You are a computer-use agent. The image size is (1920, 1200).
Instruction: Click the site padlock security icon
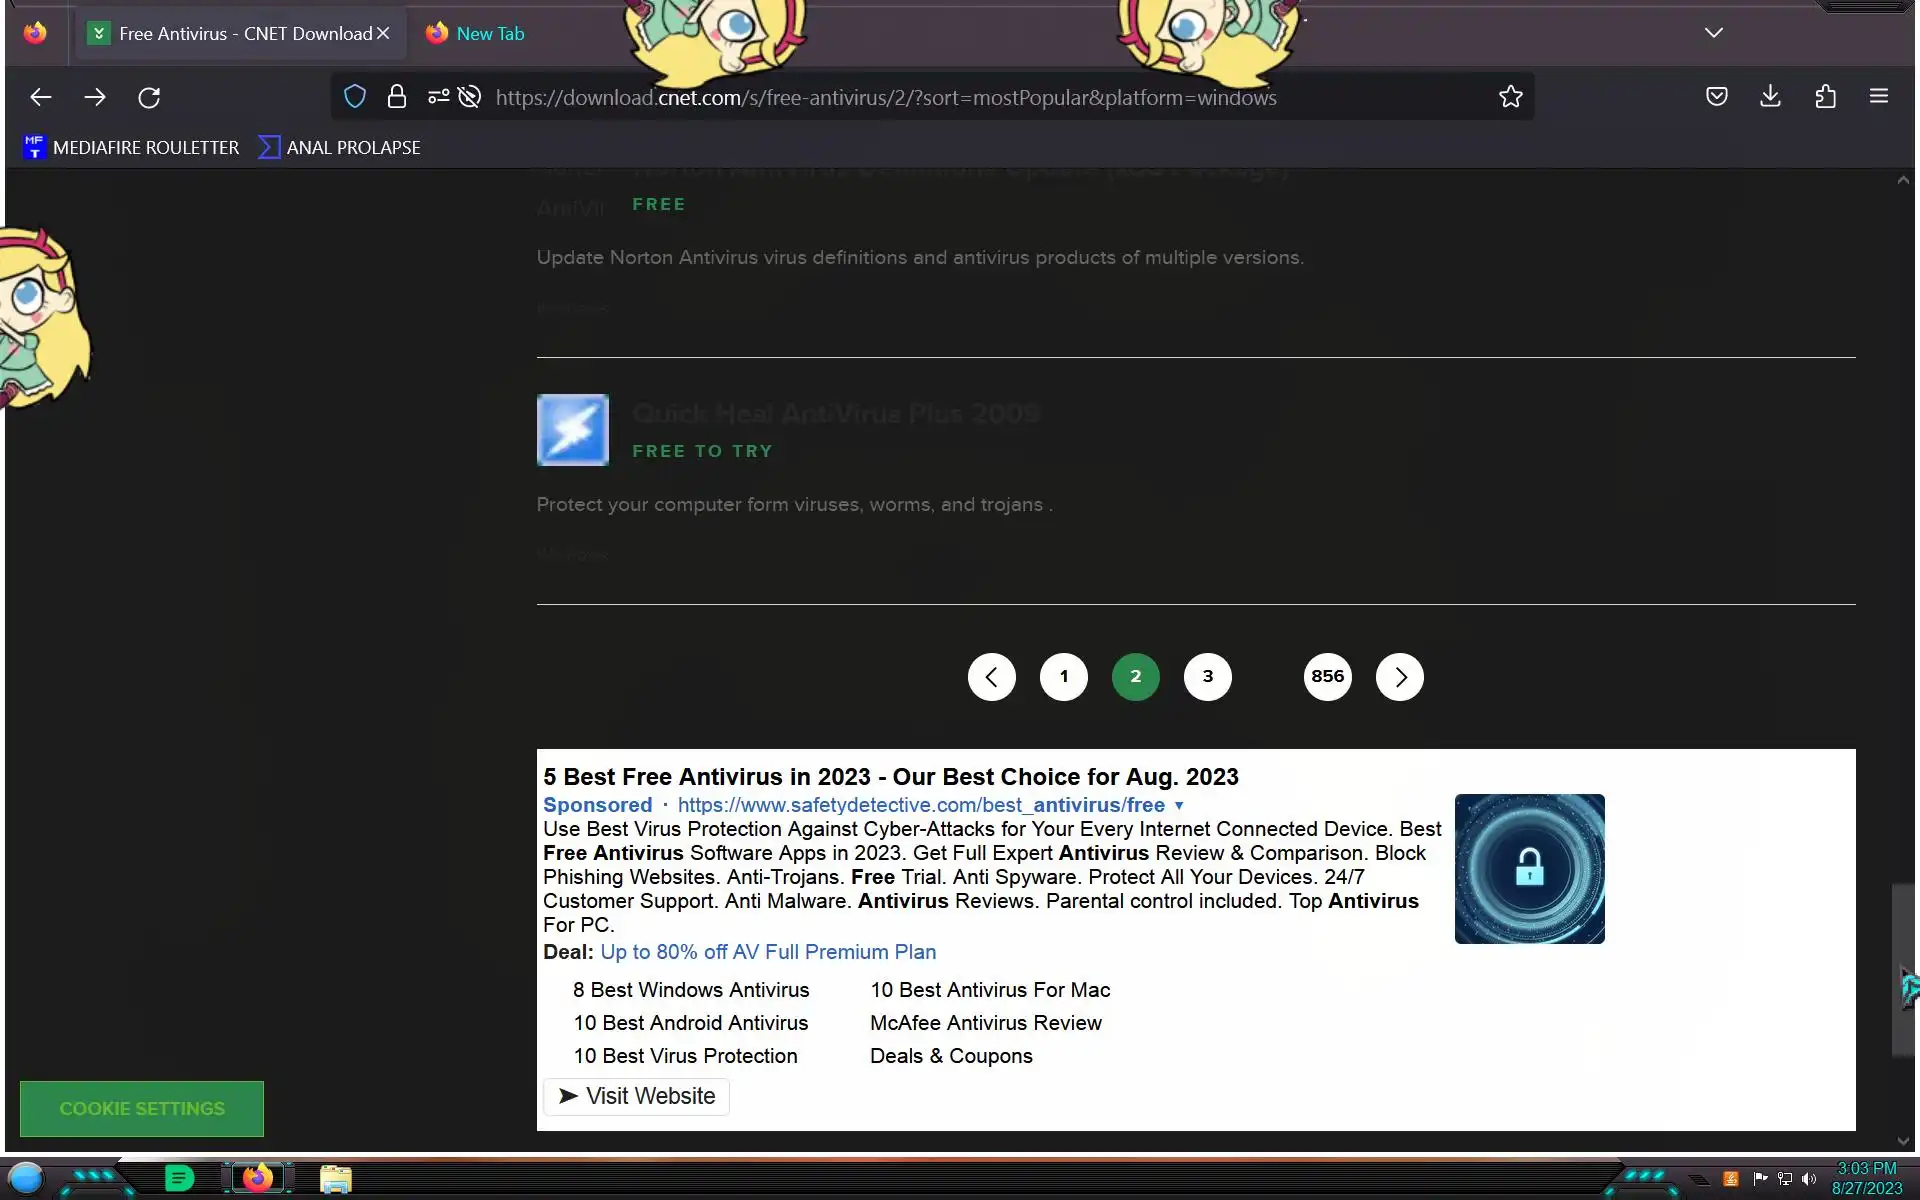(397, 97)
